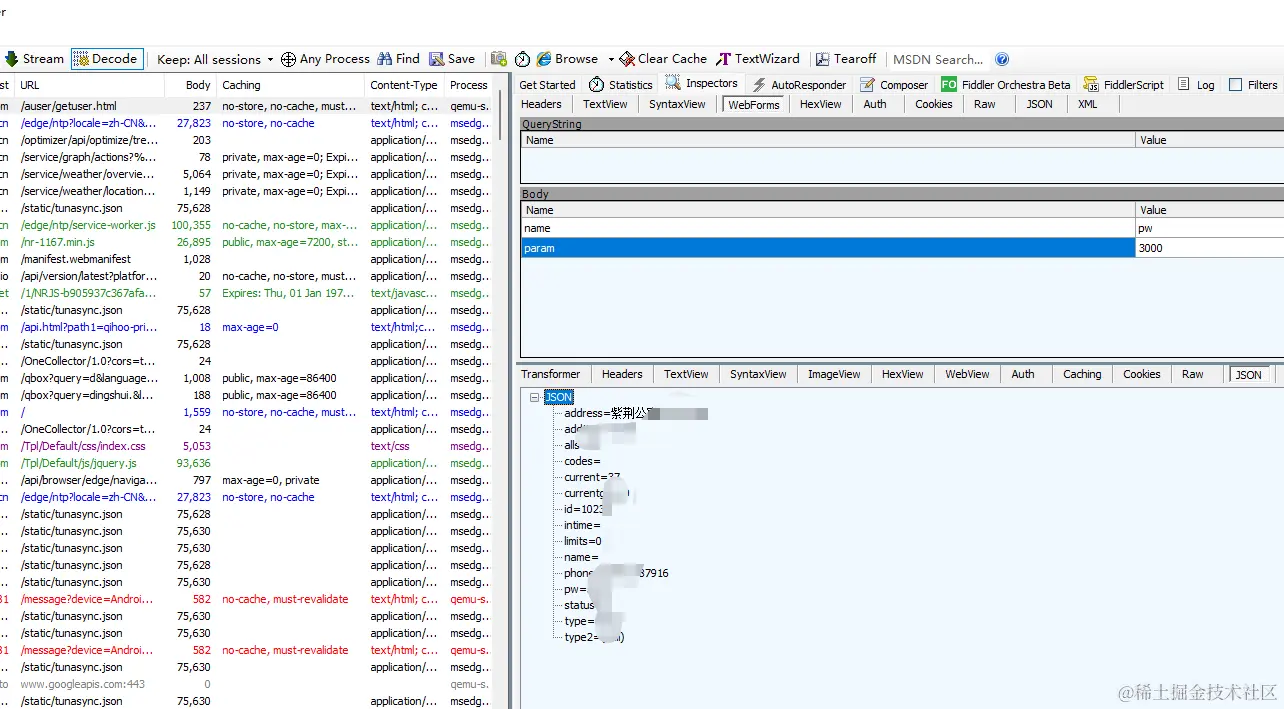Click the blue help question icon
Viewport: 1284px width, 709px height.
[x=1002, y=59]
